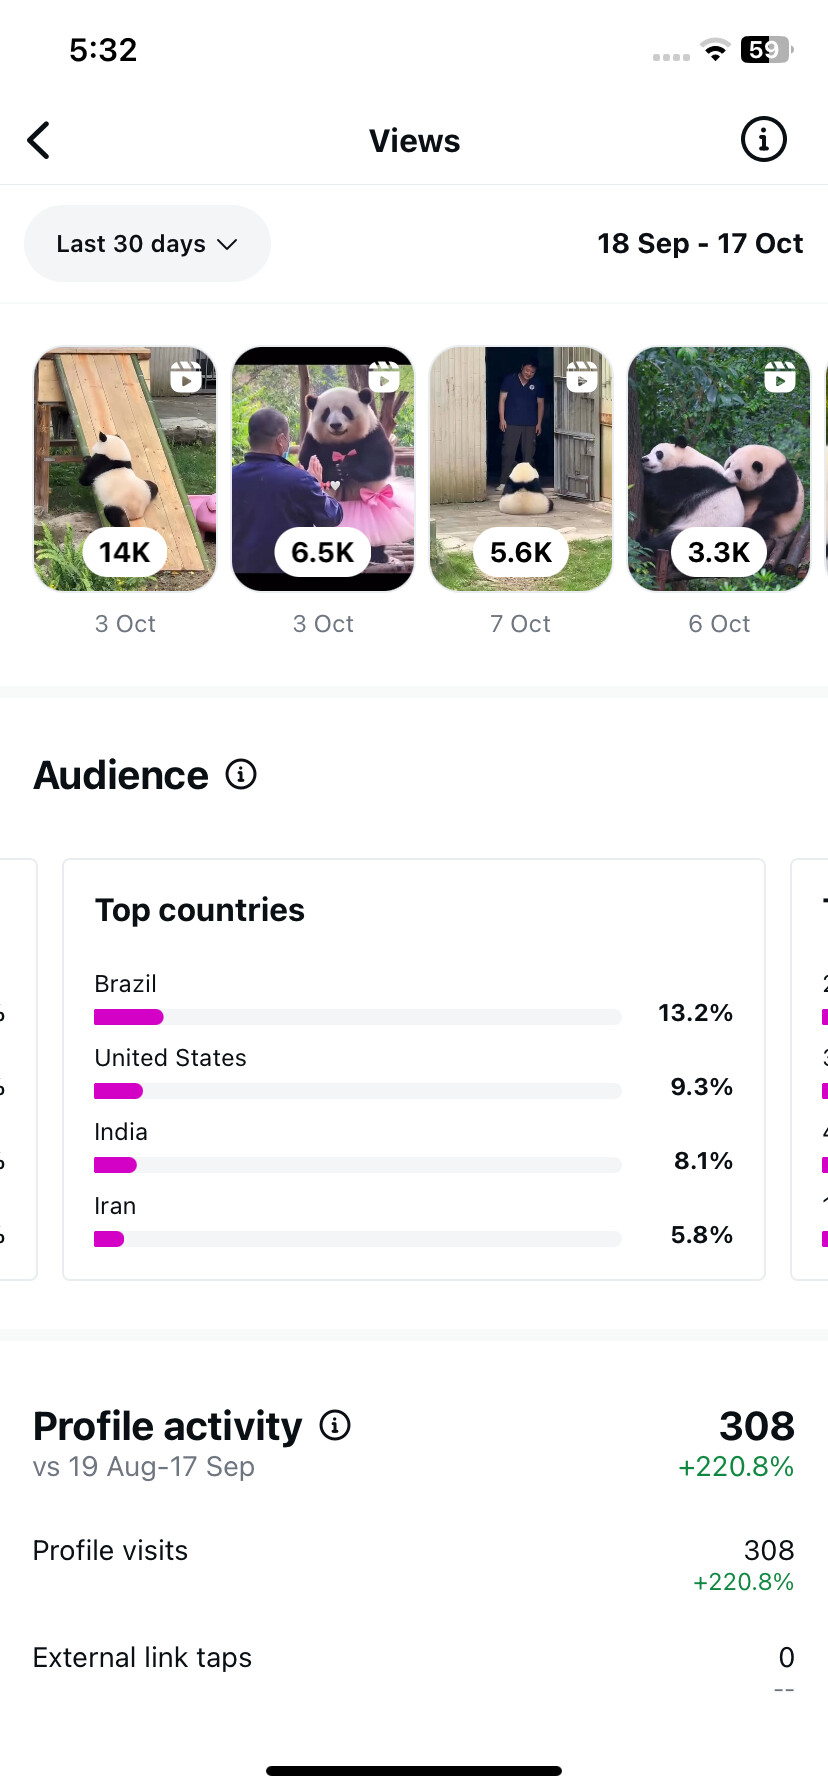Open the Views info icon
The height and width of the screenshot is (1792, 828).
763,140
